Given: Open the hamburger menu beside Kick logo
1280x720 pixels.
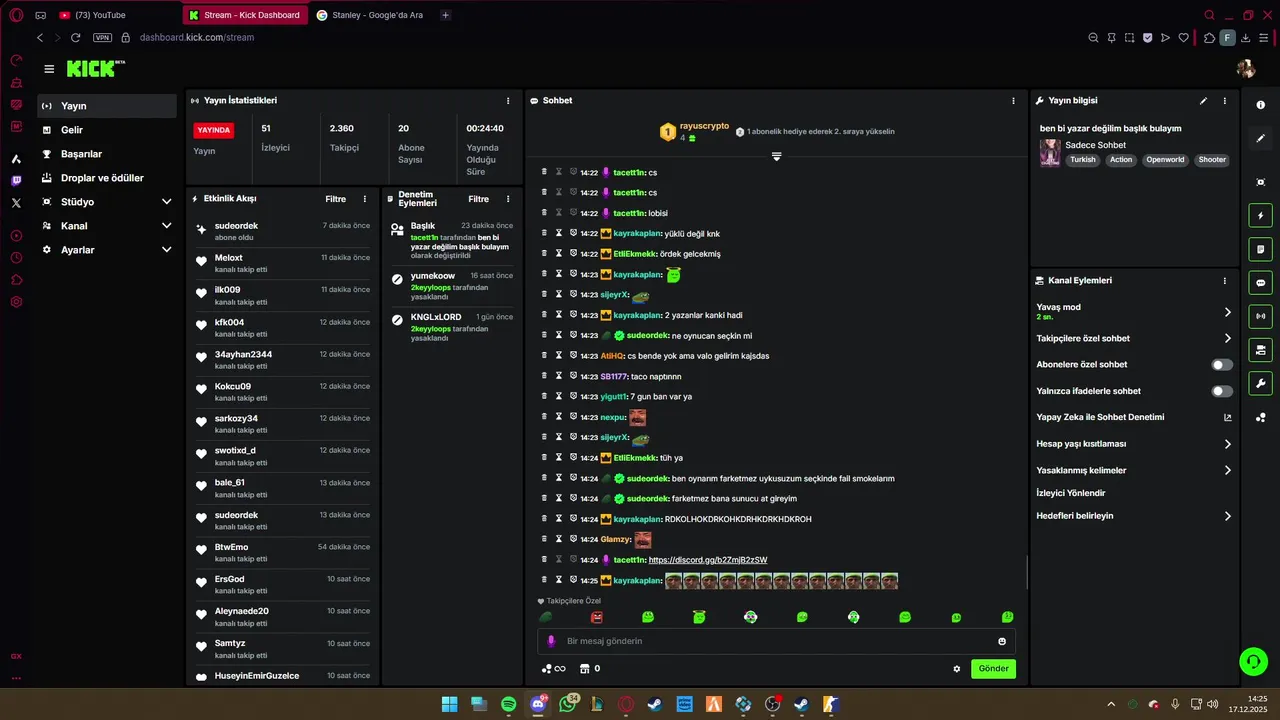Looking at the screenshot, I should (x=49, y=69).
